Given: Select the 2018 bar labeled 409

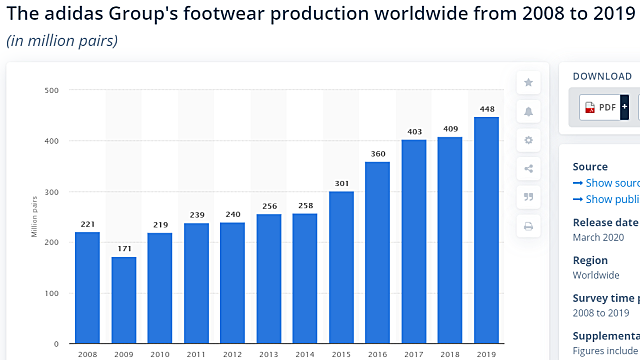Looking at the screenshot, I should coord(450,240).
